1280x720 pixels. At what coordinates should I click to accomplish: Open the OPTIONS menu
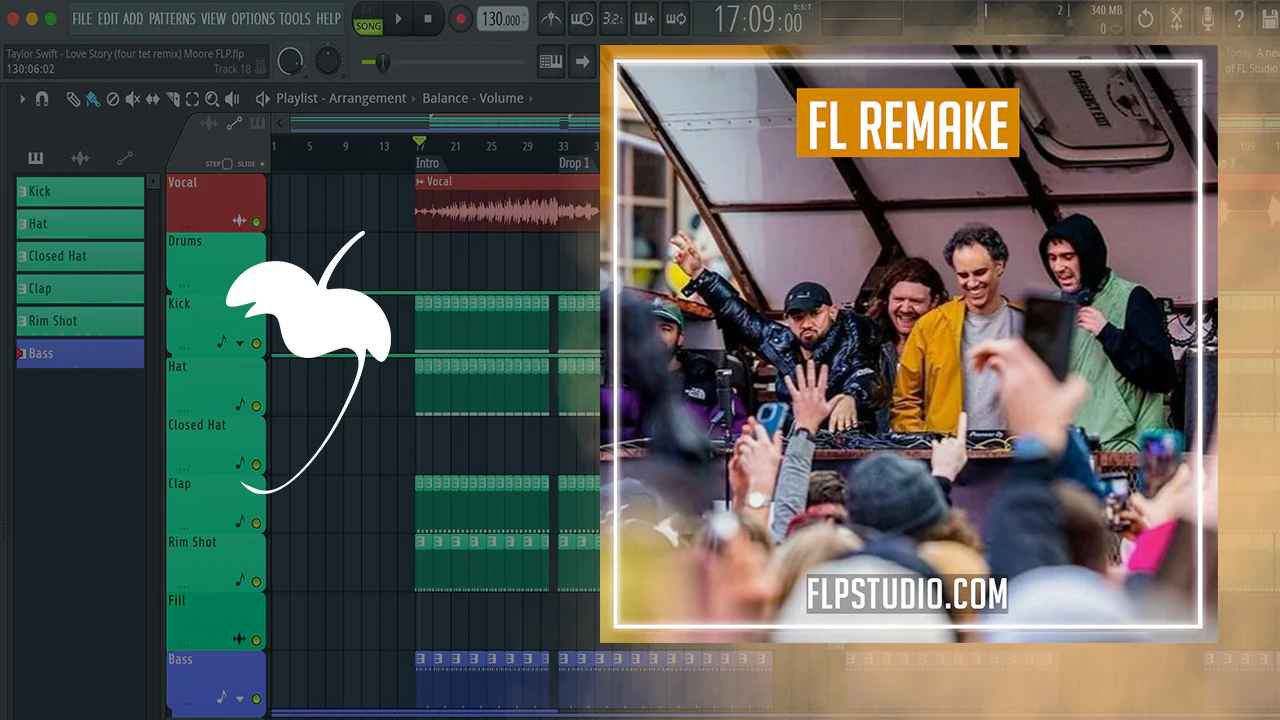click(x=253, y=19)
